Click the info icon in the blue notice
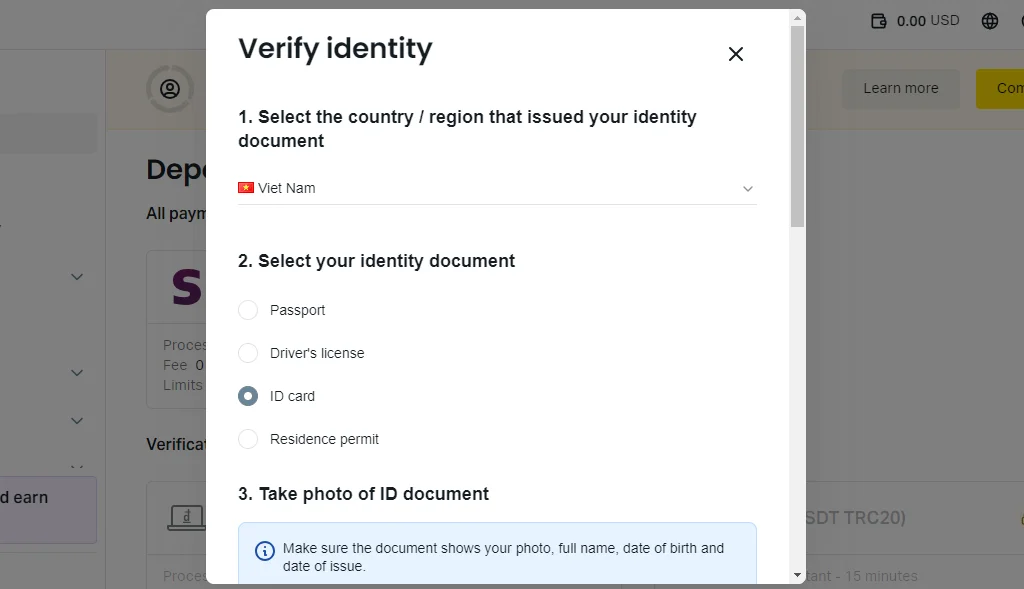 coord(265,549)
